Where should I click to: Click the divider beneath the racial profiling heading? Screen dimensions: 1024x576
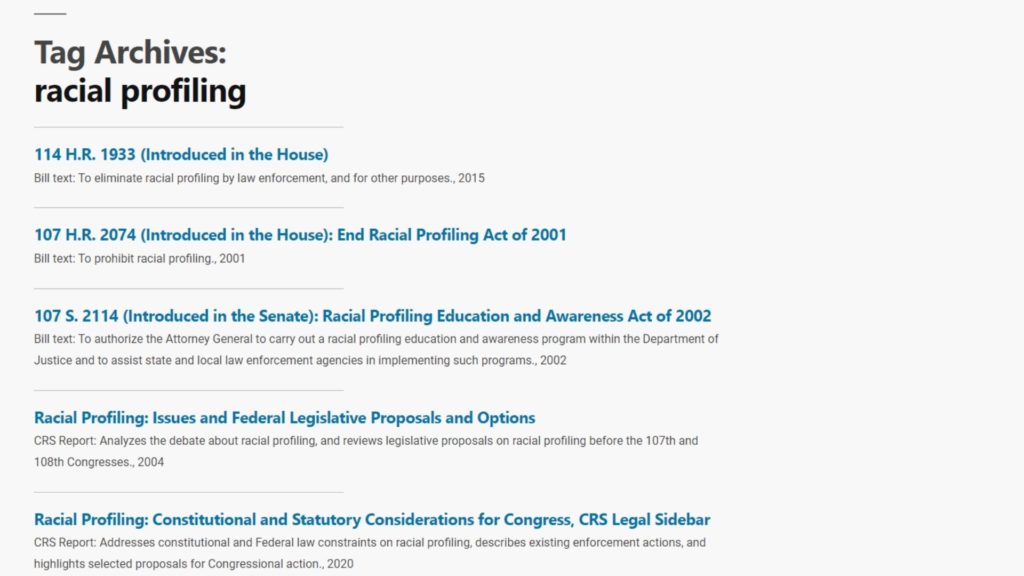pyautogui.click(x=189, y=127)
